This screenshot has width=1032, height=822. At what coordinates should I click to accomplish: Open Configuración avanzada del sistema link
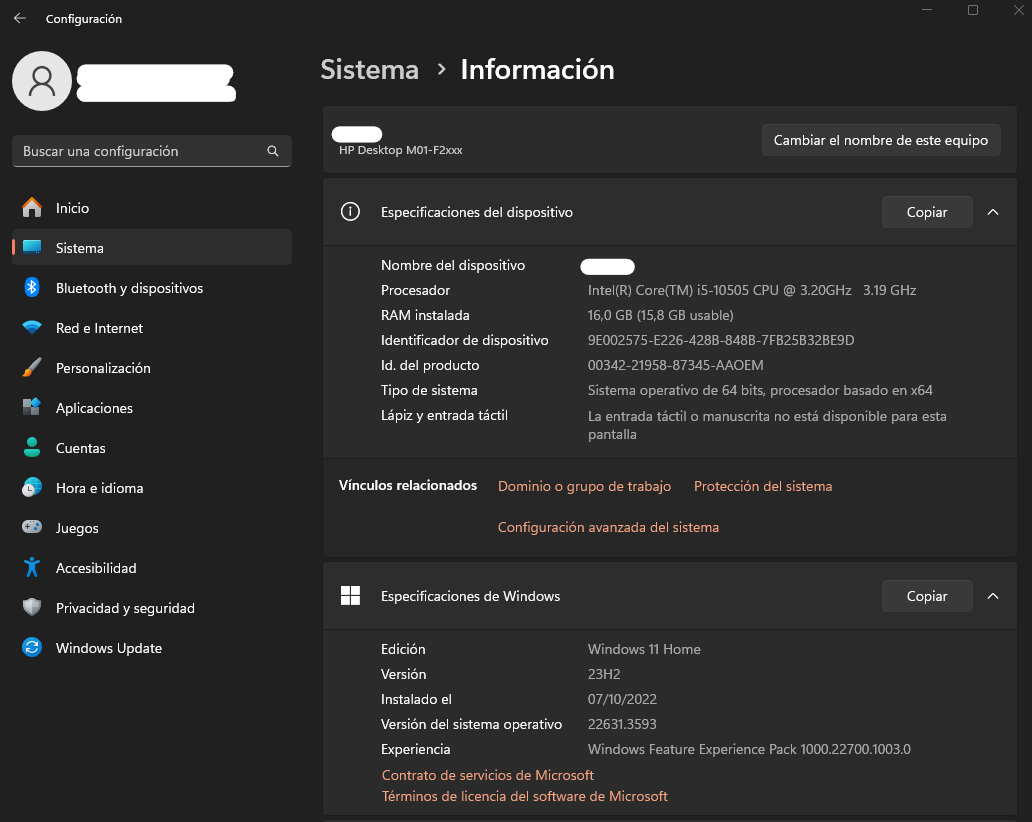pyautogui.click(x=608, y=527)
